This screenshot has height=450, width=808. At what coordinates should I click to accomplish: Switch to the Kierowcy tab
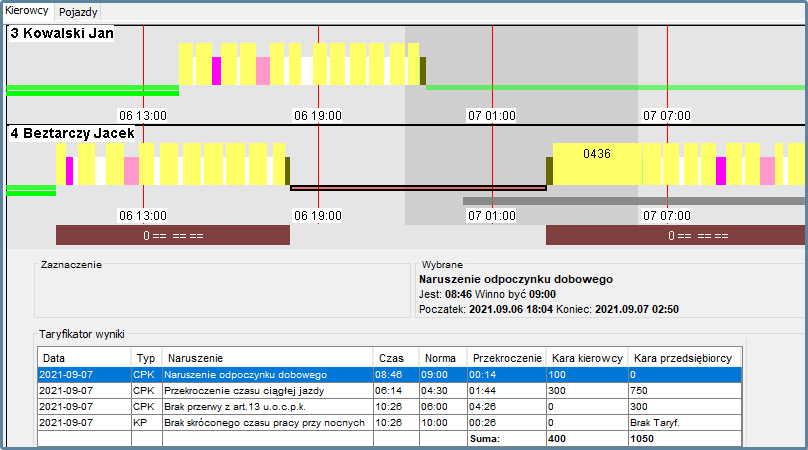point(27,11)
